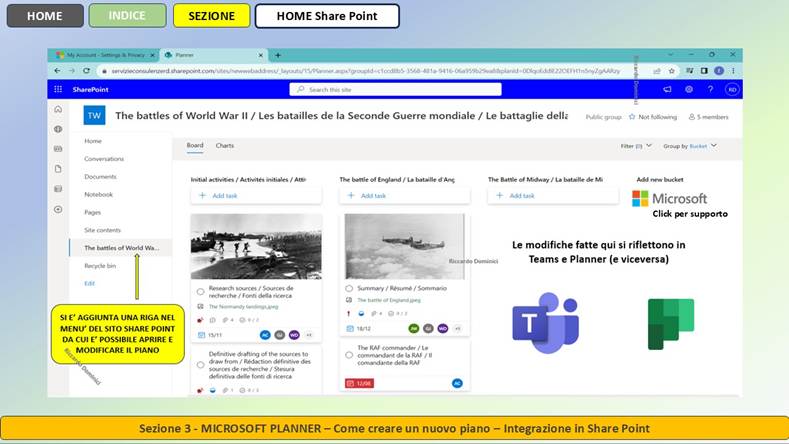Open Site contents in the navigation
789x444 pixels.
pyautogui.click(x=103, y=230)
